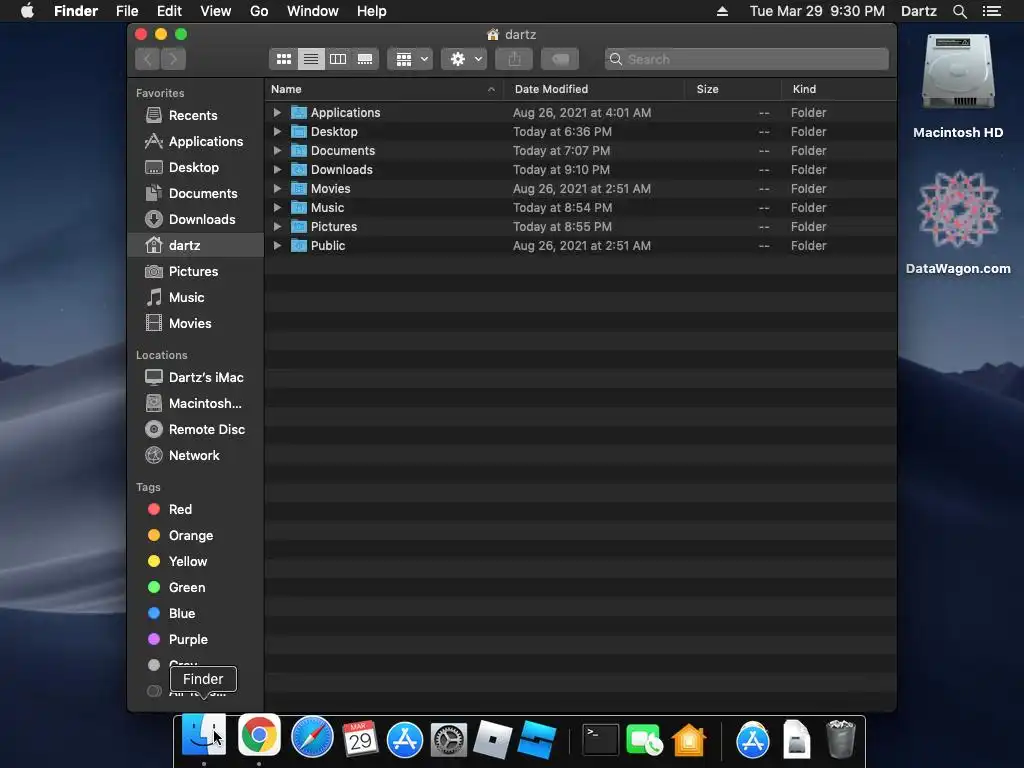Select Macintosh HD under sidebar Locations
Viewport: 1024px width, 768px height.
tap(195, 404)
